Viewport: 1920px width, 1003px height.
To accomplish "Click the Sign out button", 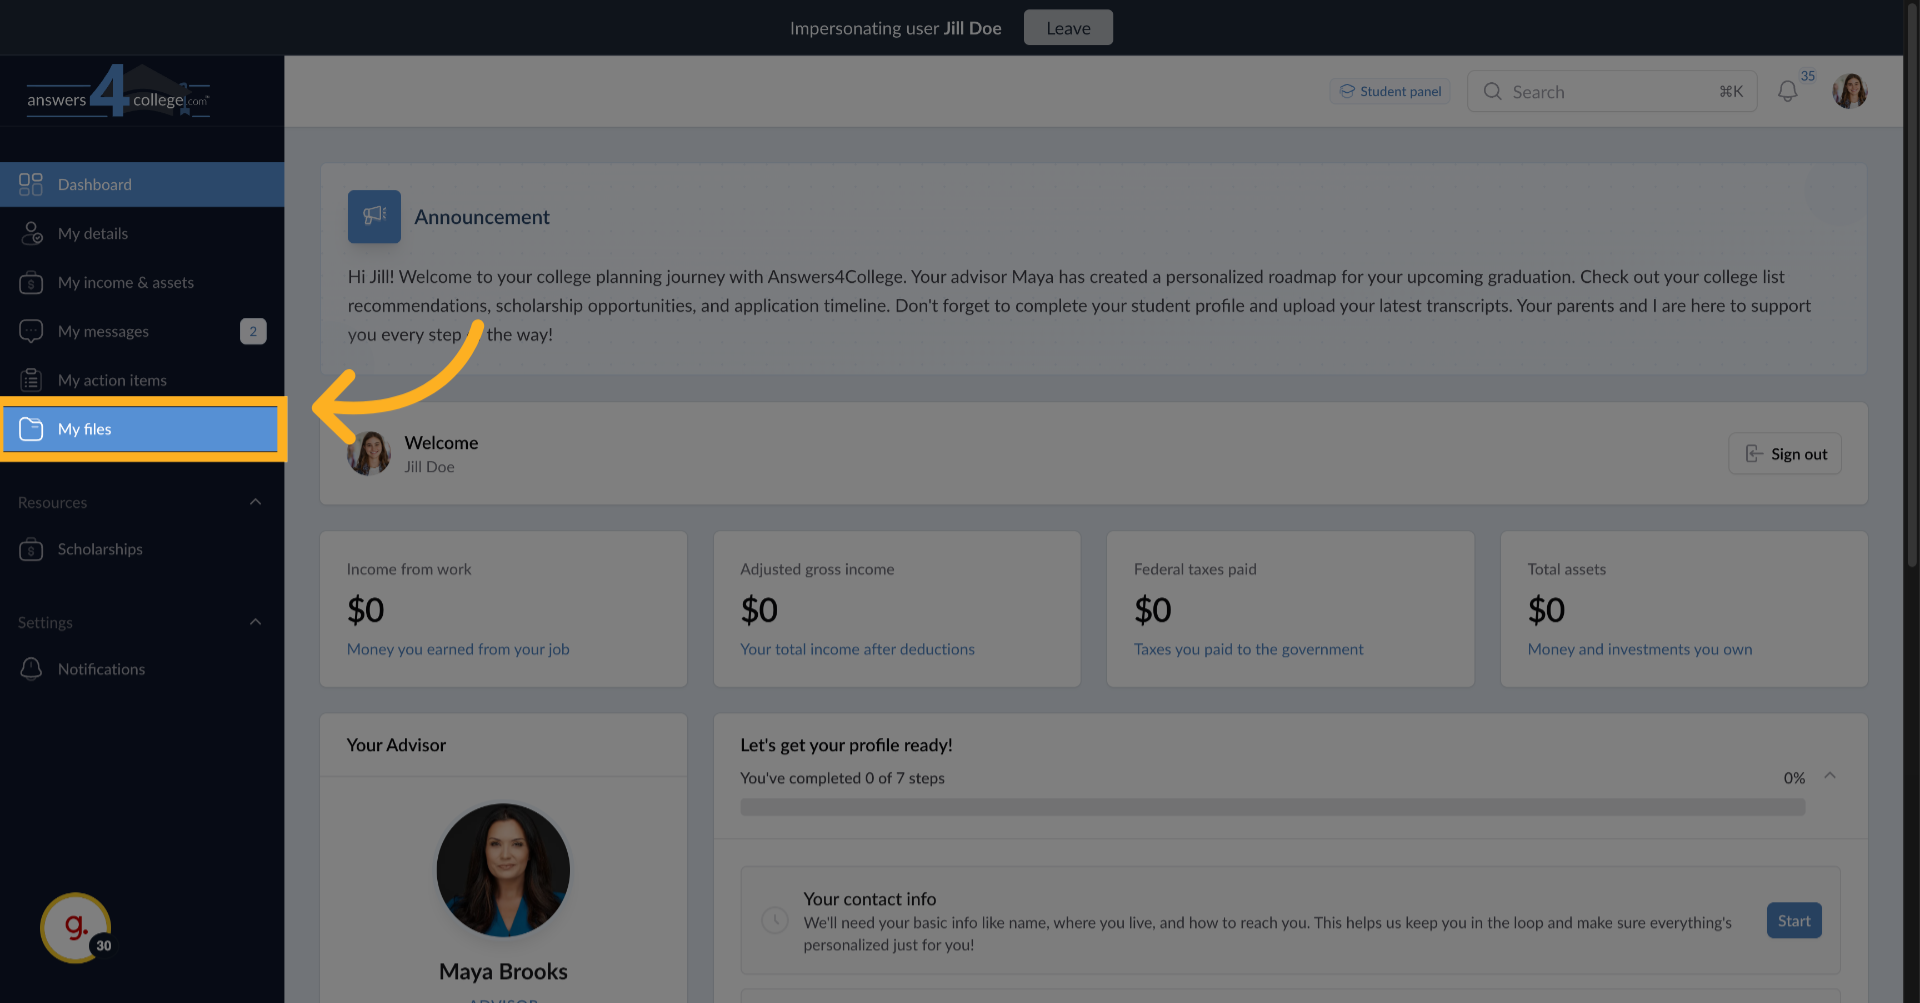I will click(1784, 454).
